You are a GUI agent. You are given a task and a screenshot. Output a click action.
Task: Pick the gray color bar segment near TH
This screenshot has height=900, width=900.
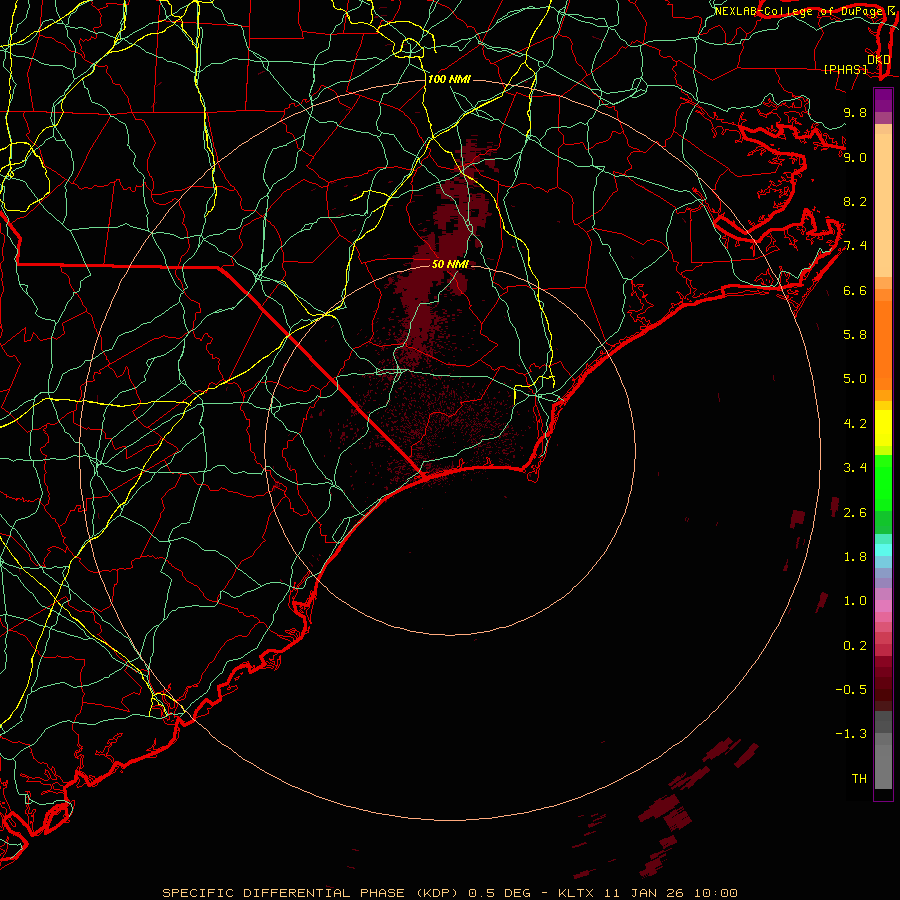coord(883,766)
